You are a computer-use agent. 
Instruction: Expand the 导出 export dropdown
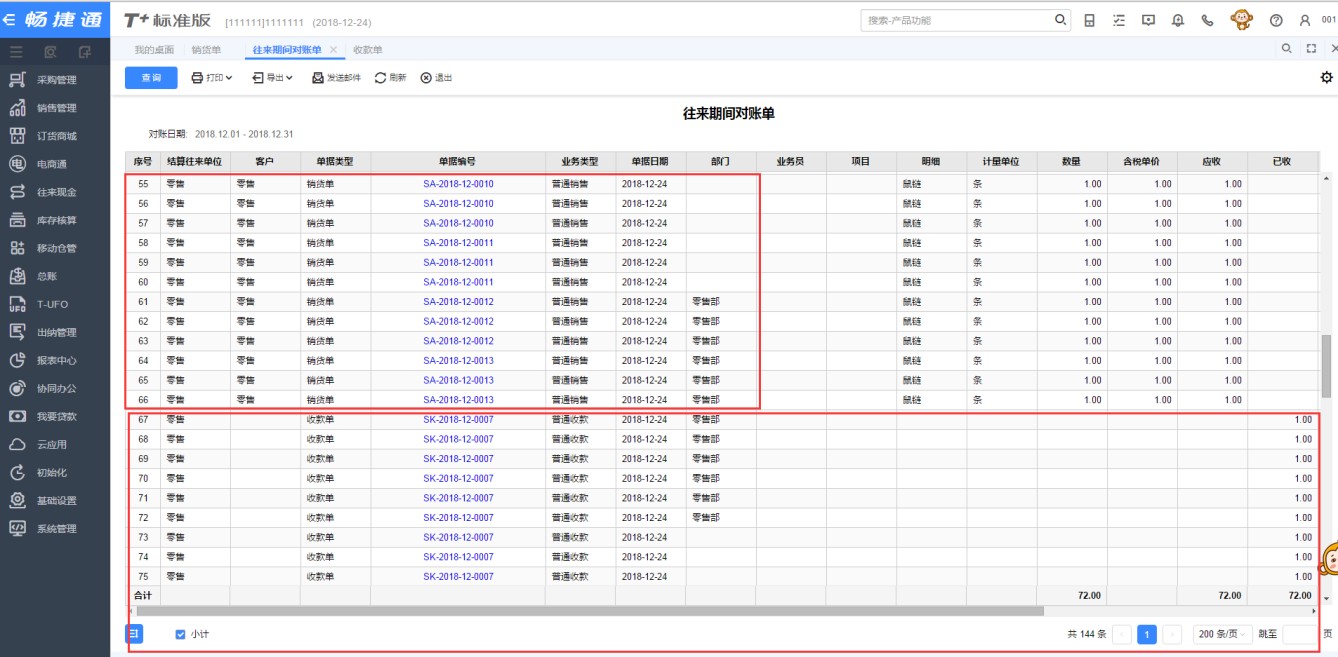coord(272,78)
